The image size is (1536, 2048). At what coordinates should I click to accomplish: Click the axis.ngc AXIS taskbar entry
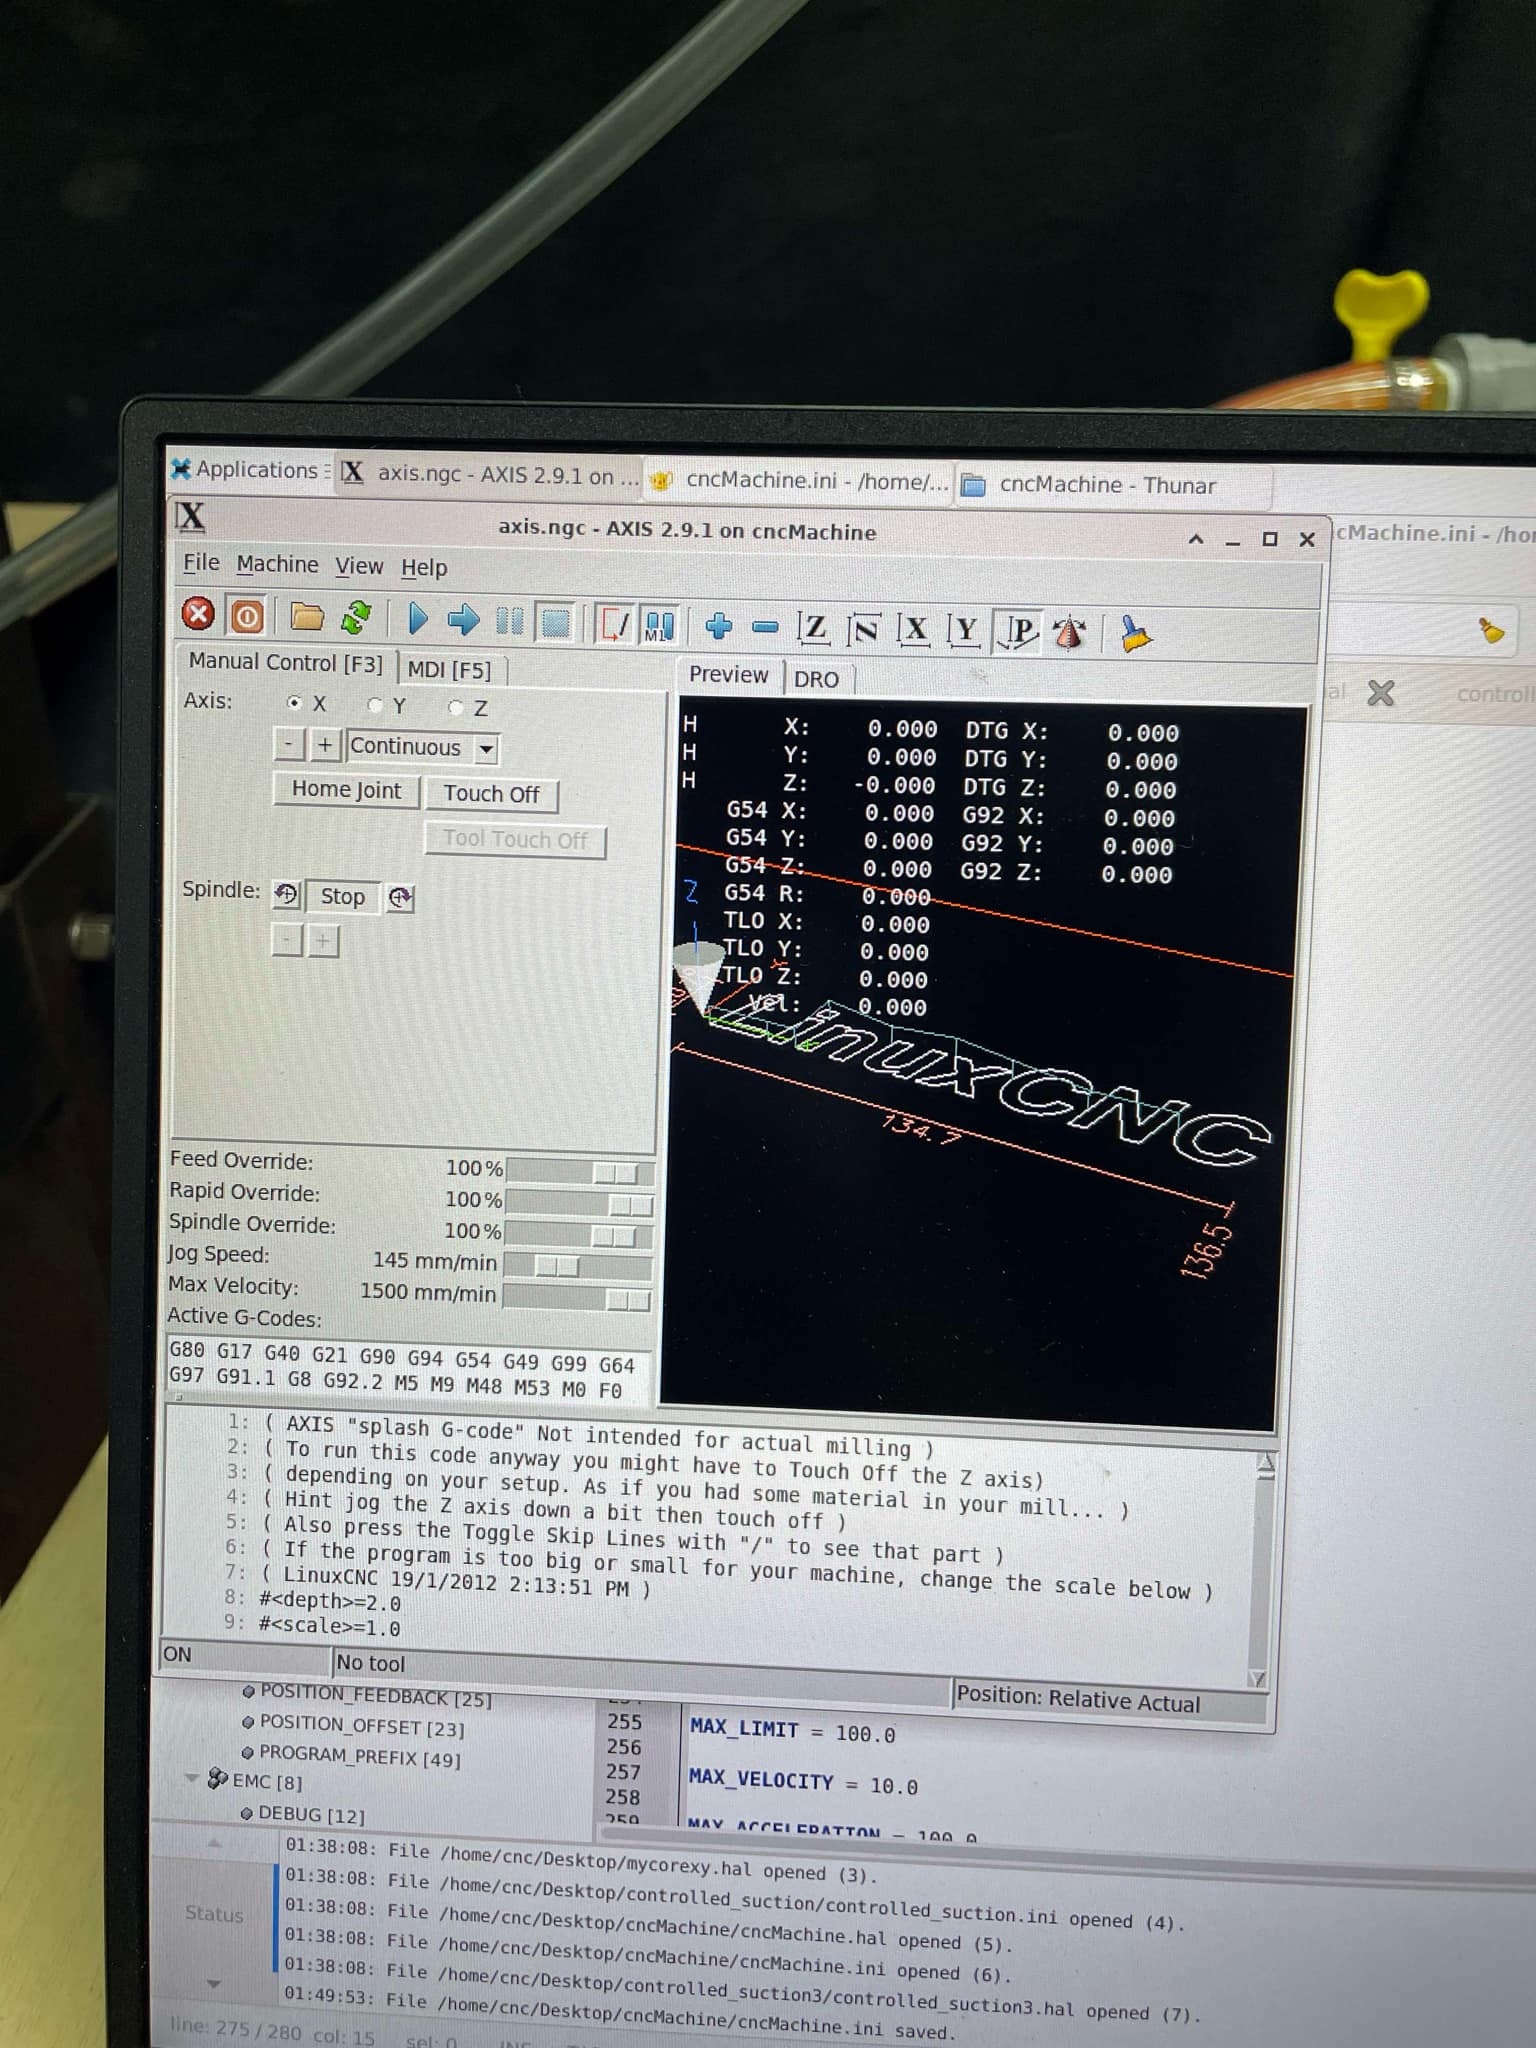(489, 474)
